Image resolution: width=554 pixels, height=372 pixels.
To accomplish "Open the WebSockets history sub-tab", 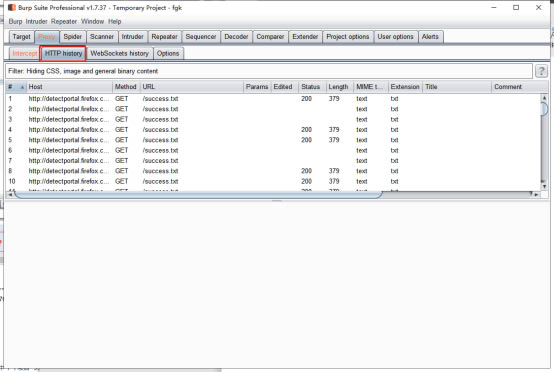I will tap(119, 53).
